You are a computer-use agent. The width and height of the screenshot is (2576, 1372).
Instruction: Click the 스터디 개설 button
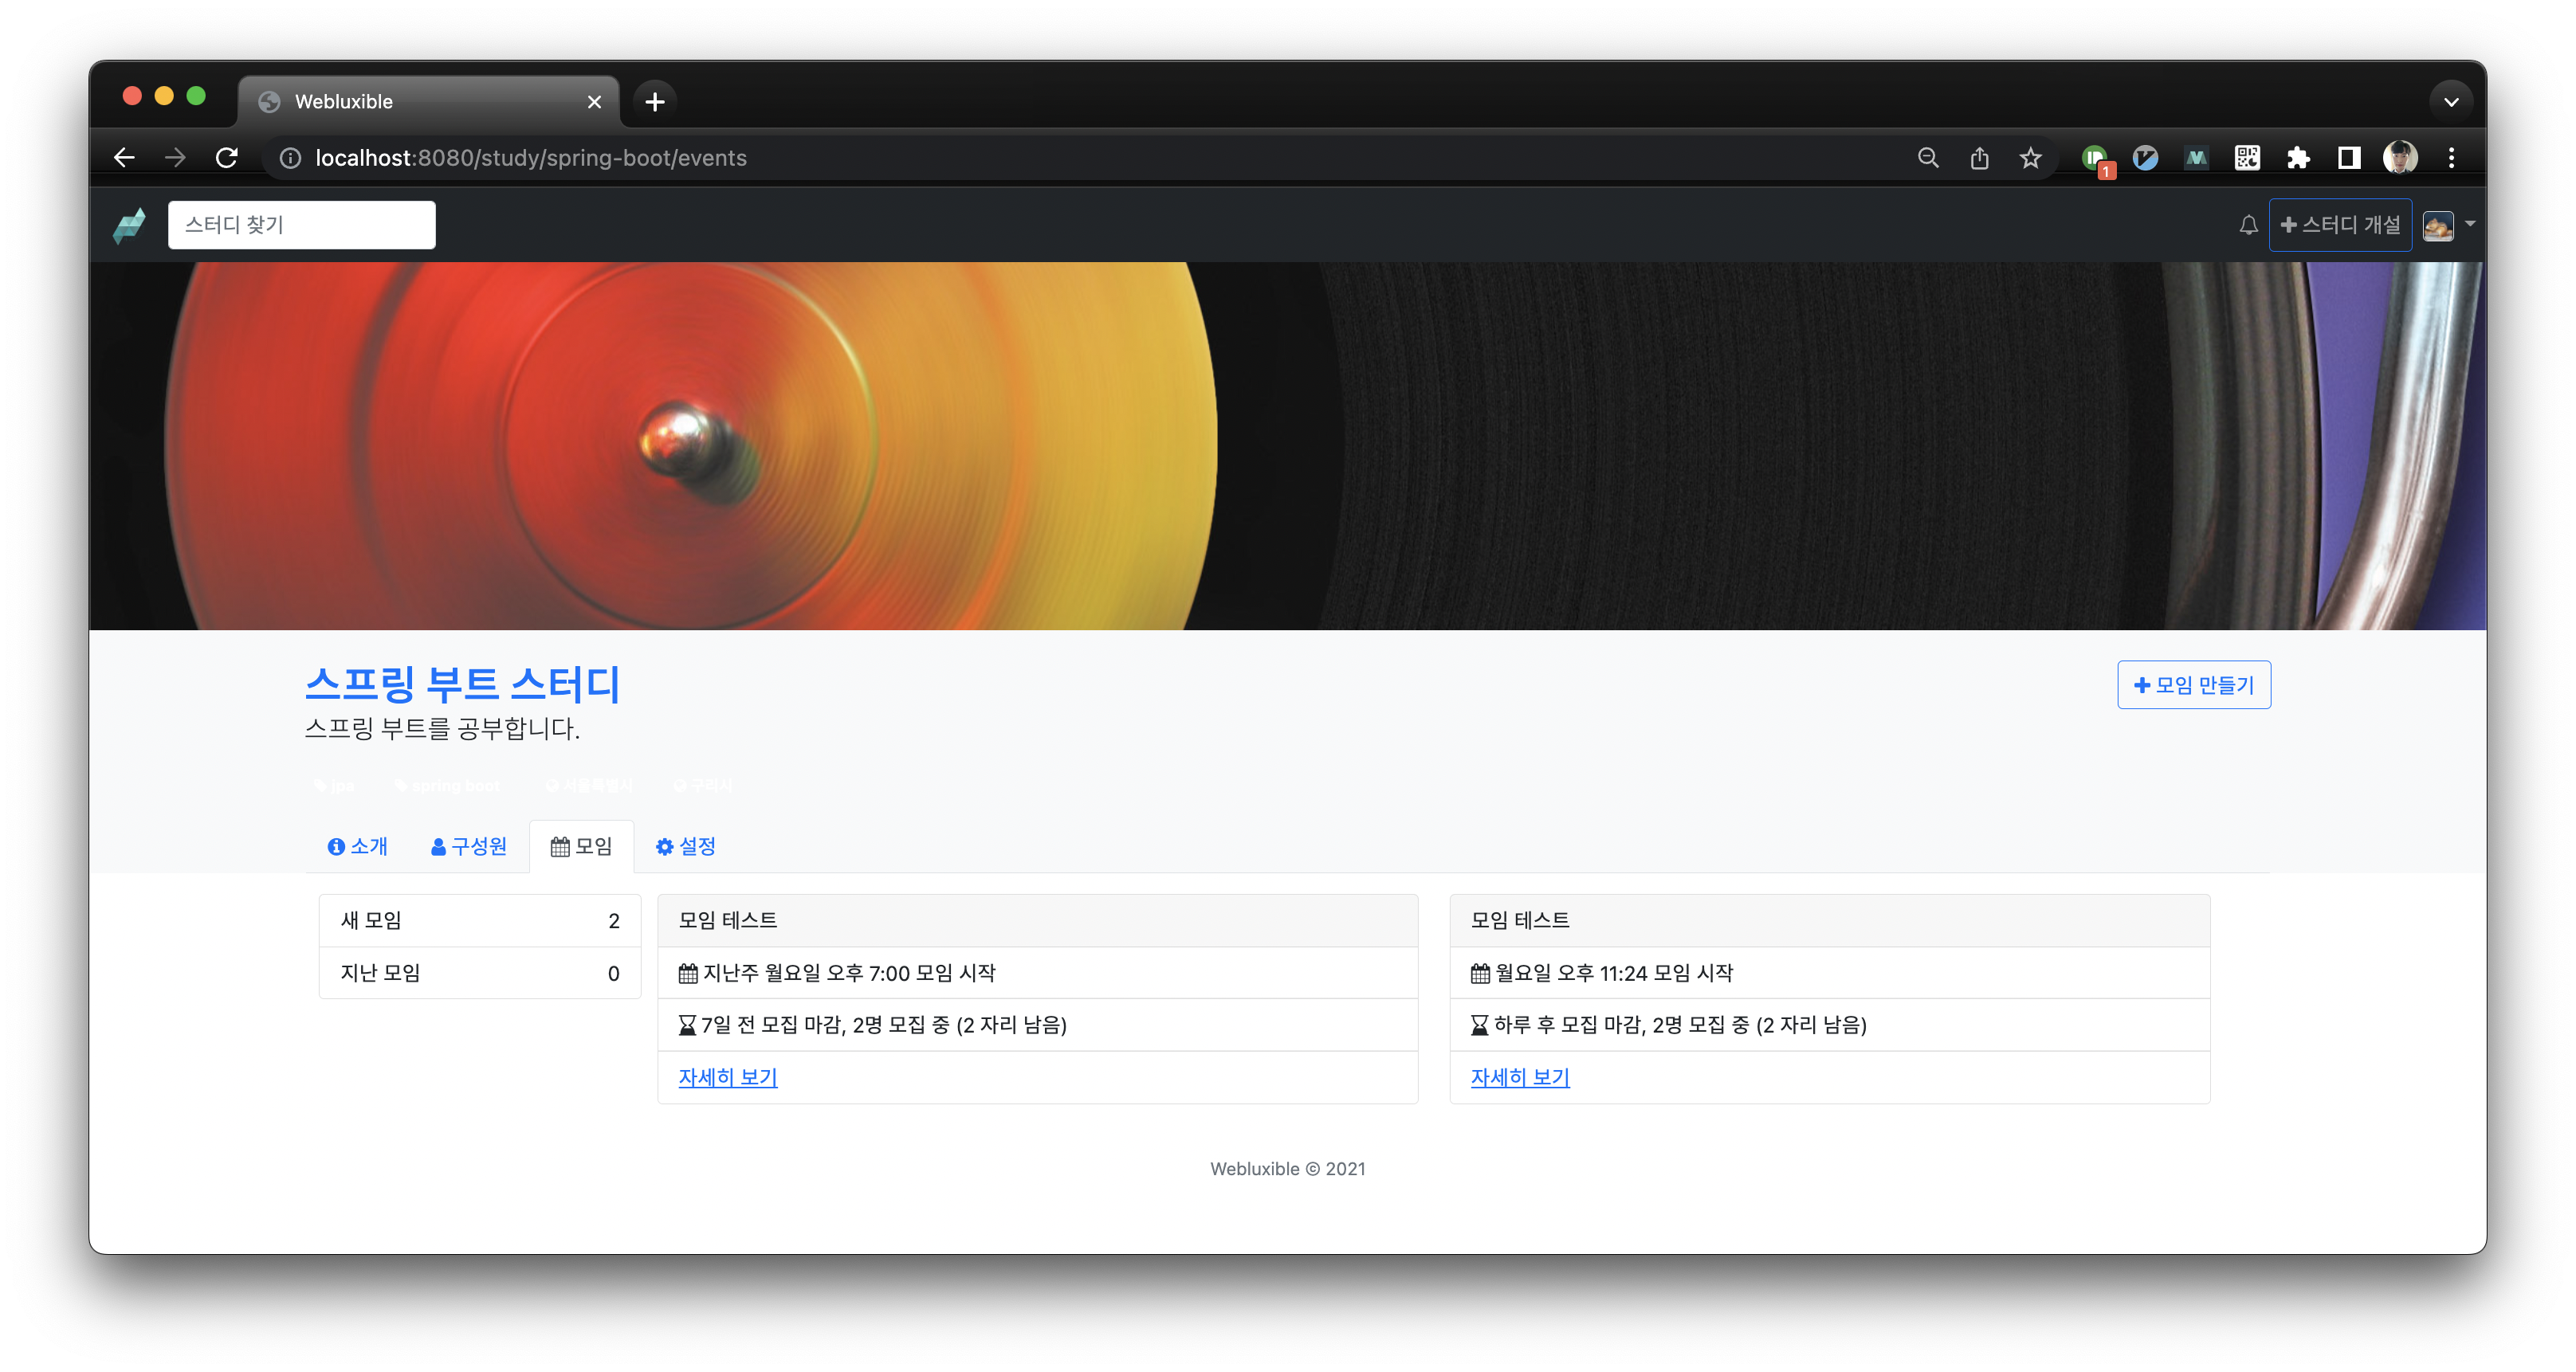[2340, 225]
